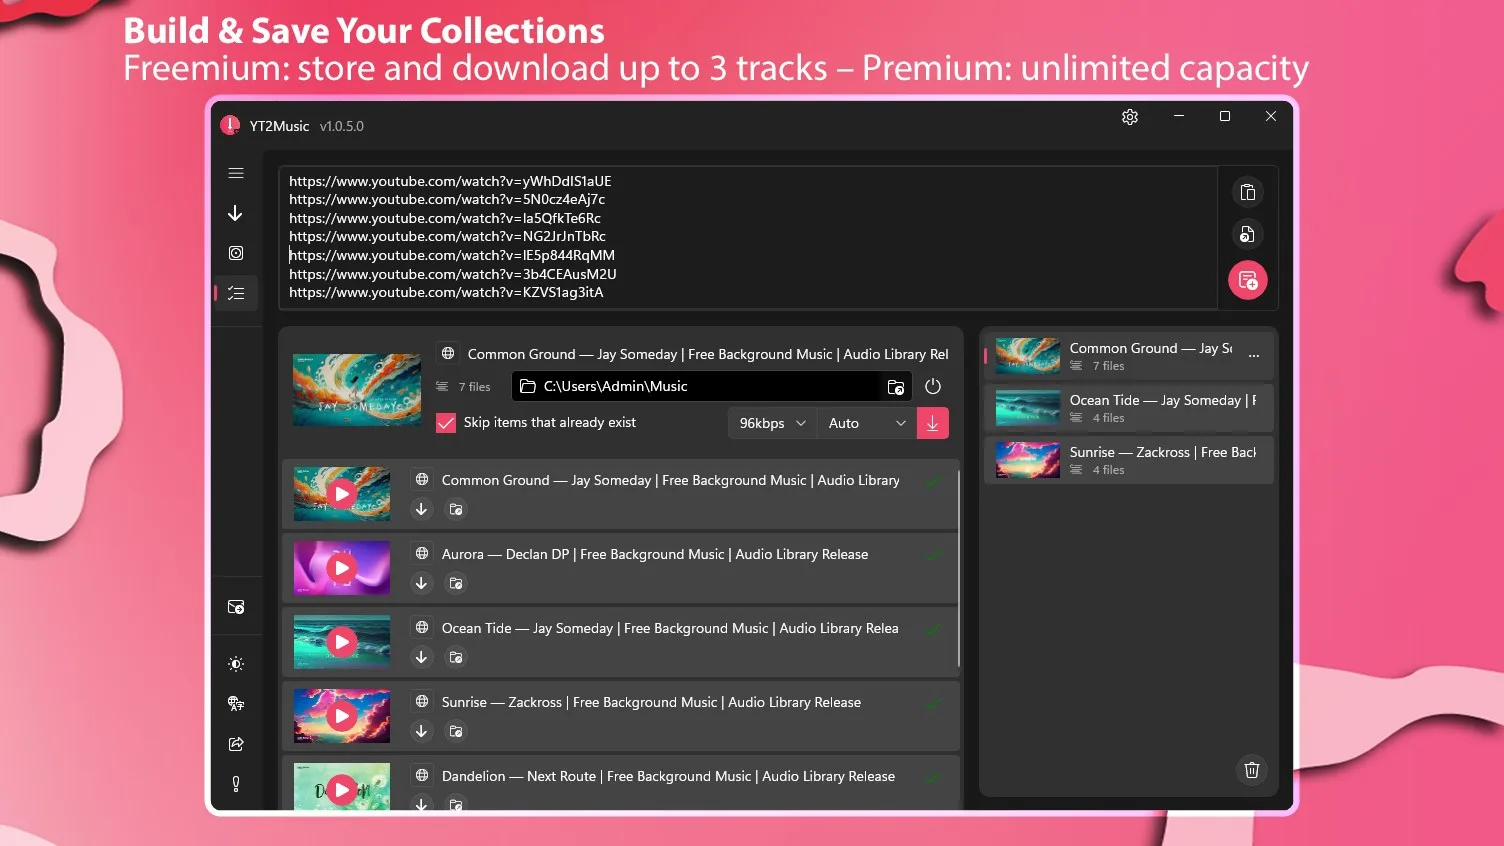Click the Sunrise collection thumbnail in right panel
1504x846 pixels.
[x=1028, y=460]
